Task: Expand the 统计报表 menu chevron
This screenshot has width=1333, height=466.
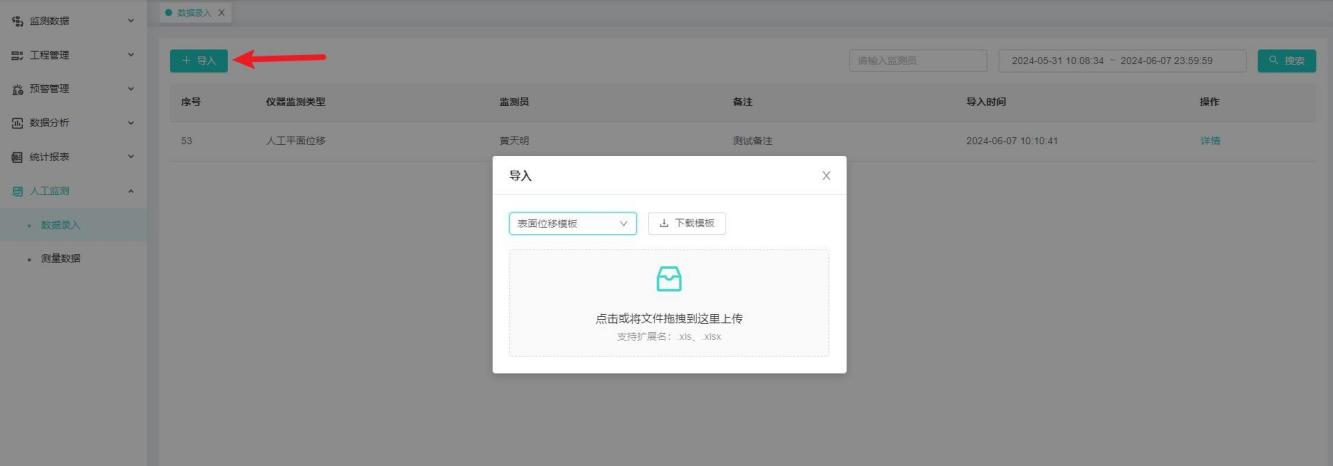Action: click(130, 157)
